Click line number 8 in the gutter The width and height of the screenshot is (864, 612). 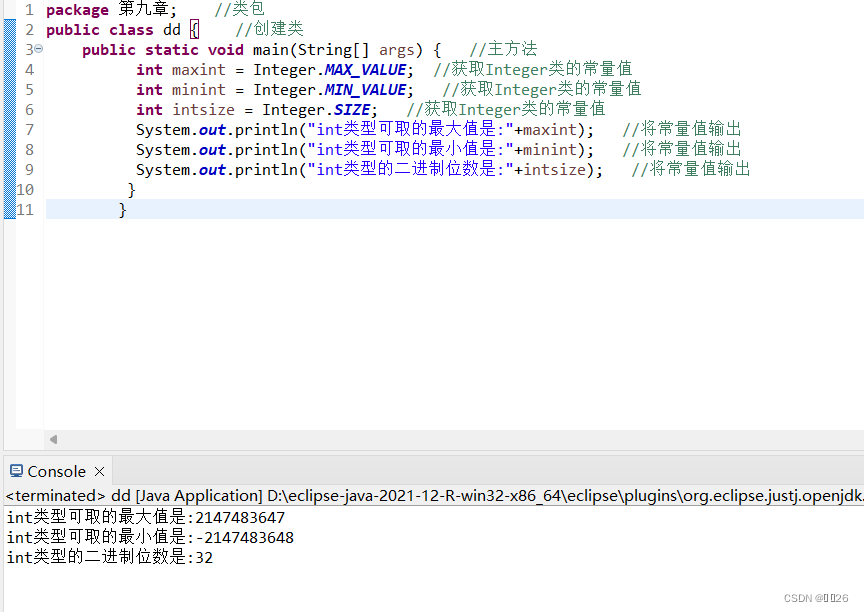[29, 150]
